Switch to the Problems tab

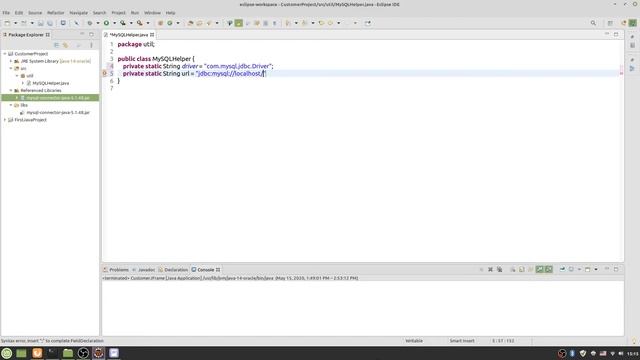(116, 270)
